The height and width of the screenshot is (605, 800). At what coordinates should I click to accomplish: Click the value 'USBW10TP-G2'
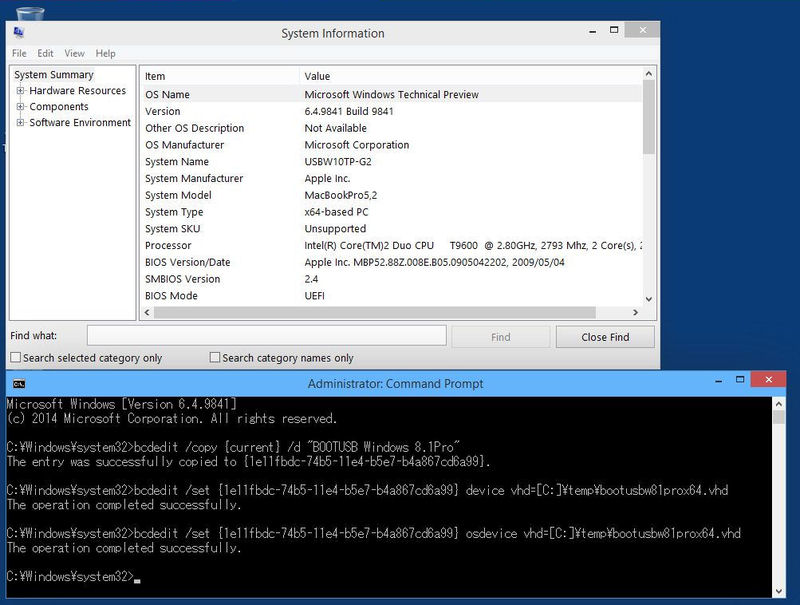click(x=338, y=162)
